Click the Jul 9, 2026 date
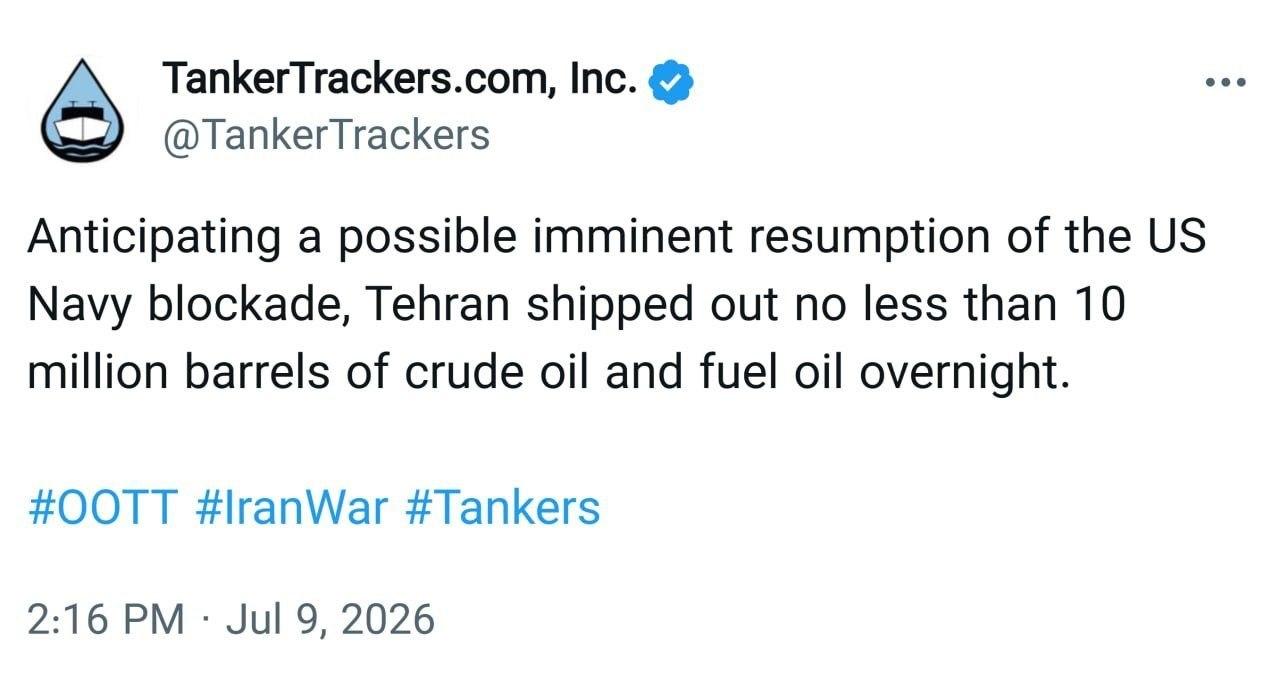 pos(331,620)
